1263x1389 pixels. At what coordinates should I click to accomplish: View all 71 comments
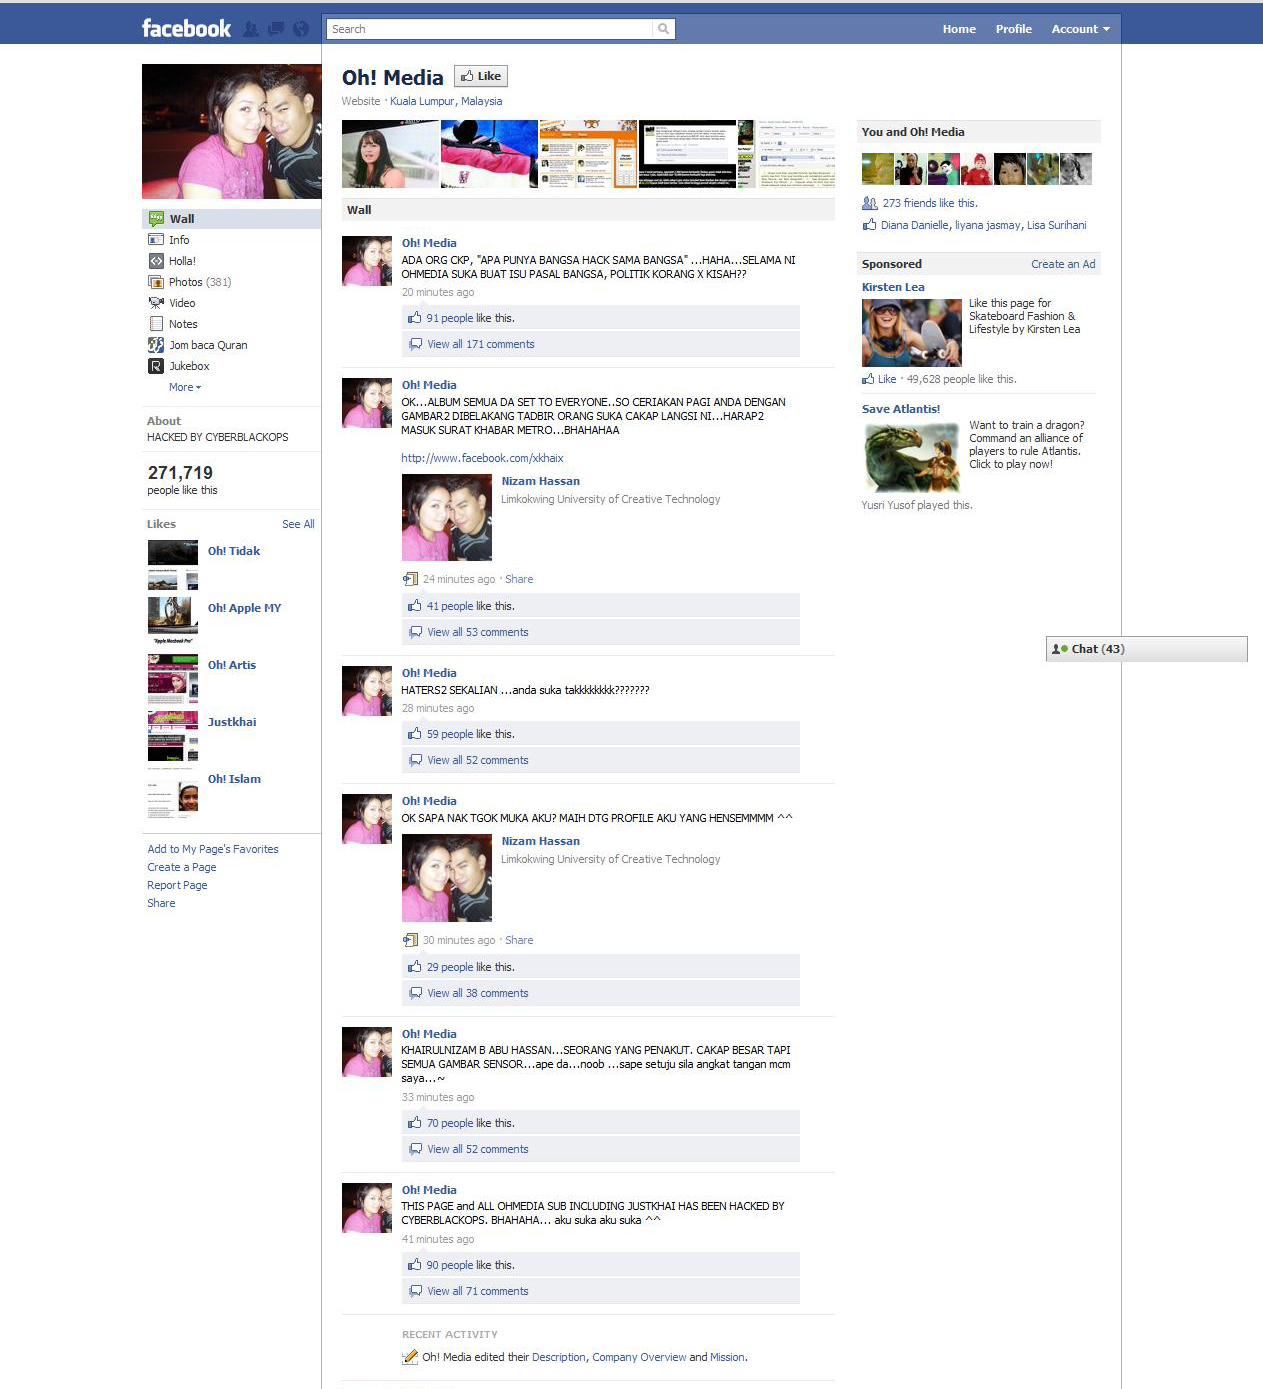478,1291
